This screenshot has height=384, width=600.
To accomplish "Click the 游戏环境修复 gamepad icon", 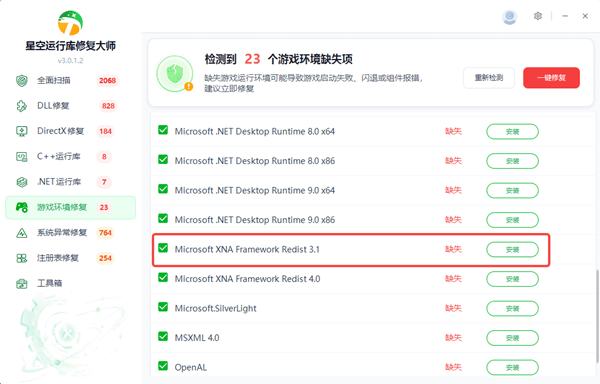I will (x=22, y=207).
